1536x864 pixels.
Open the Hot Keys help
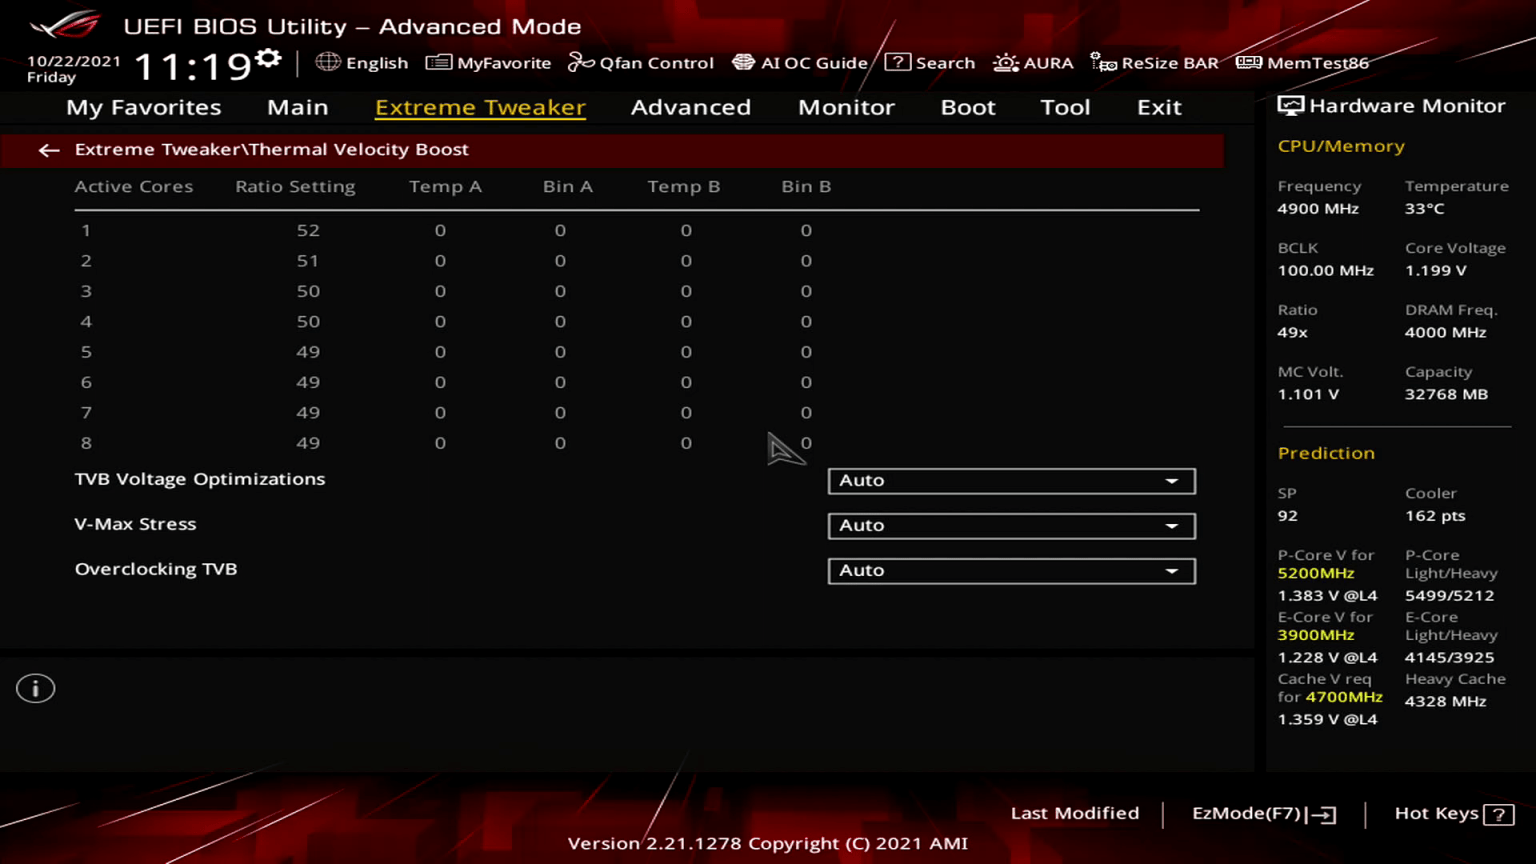pyautogui.click(x=1454, y=814)
